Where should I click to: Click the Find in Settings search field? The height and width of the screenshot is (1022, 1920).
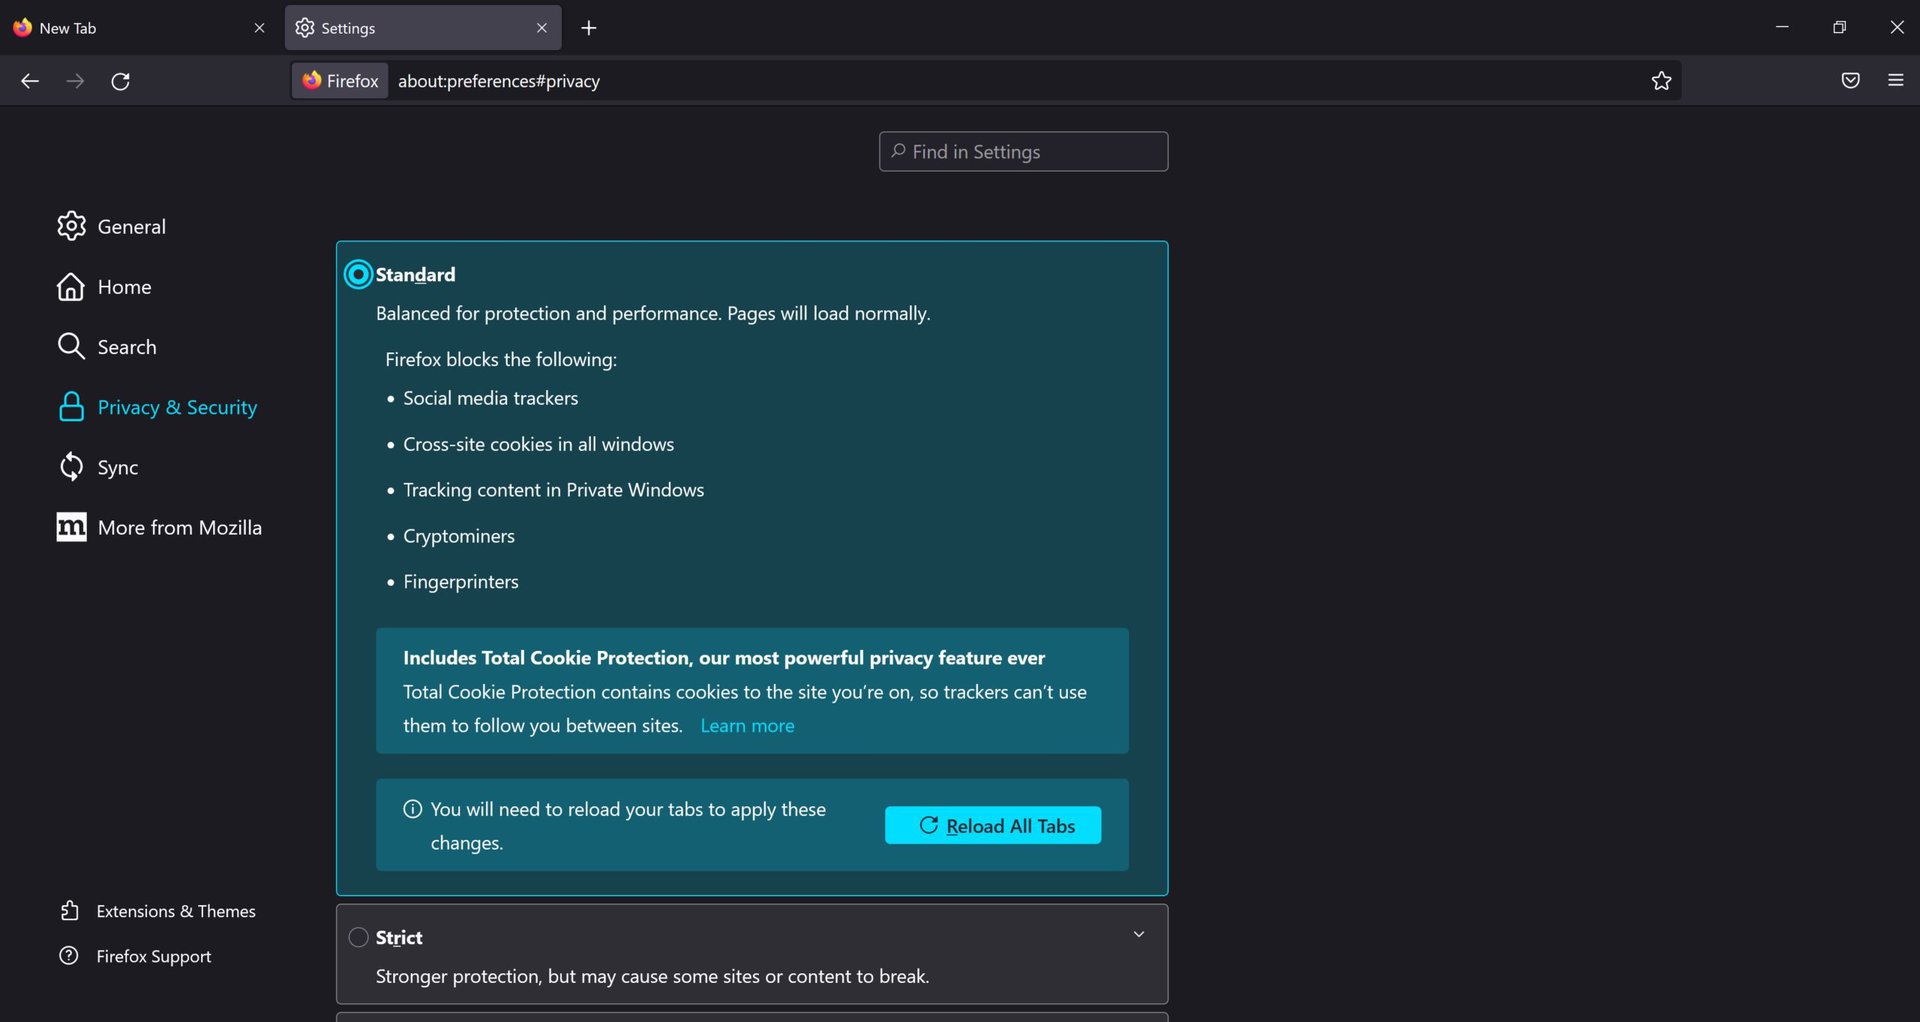pyautogui.click(x=1023, y=152)
